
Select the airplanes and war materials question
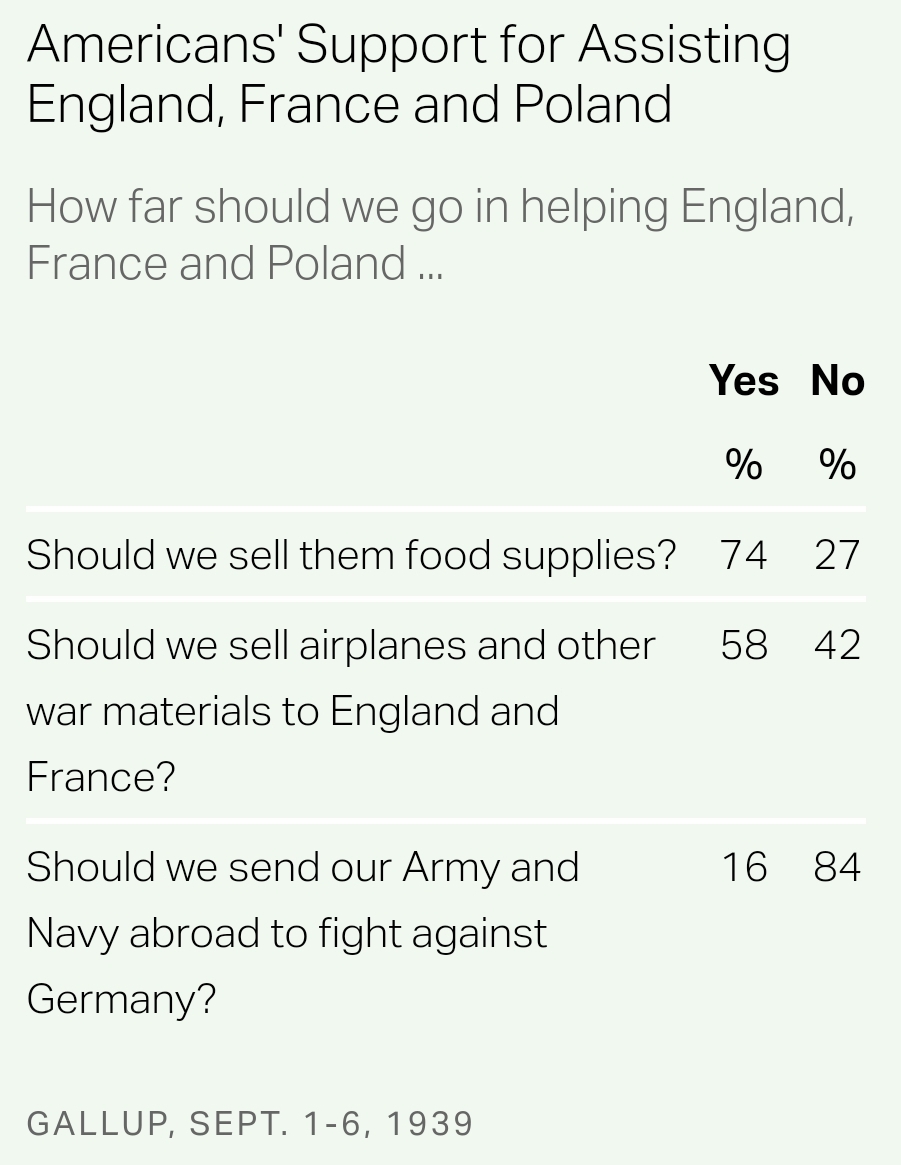tap(340, 710)
